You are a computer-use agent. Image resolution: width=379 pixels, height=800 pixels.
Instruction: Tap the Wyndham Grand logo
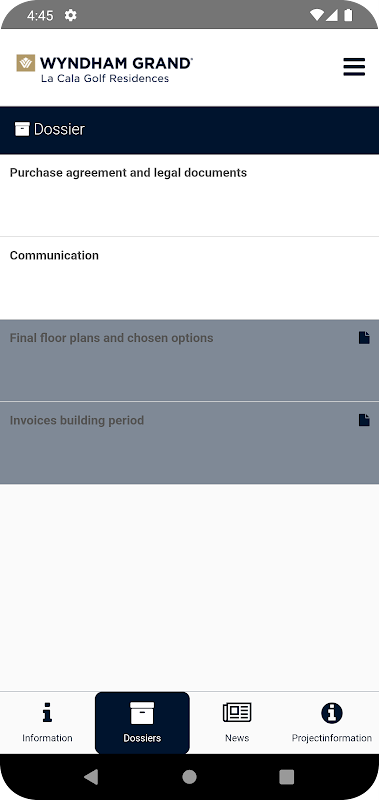coord(105,68)
